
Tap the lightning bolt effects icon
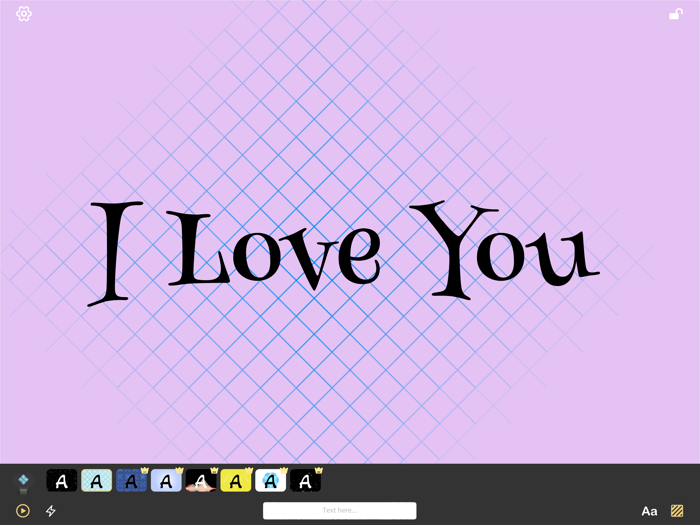click(51, 510)
